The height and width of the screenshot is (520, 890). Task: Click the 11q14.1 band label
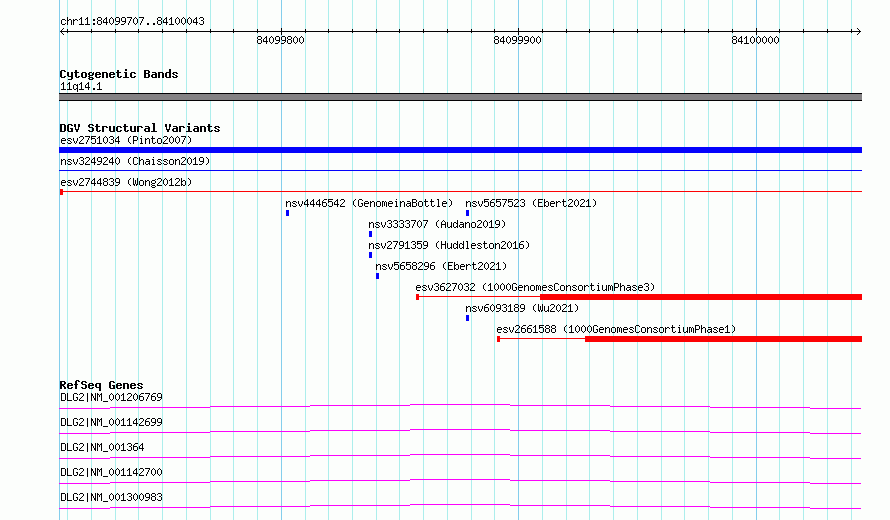[x=81, y=86]
